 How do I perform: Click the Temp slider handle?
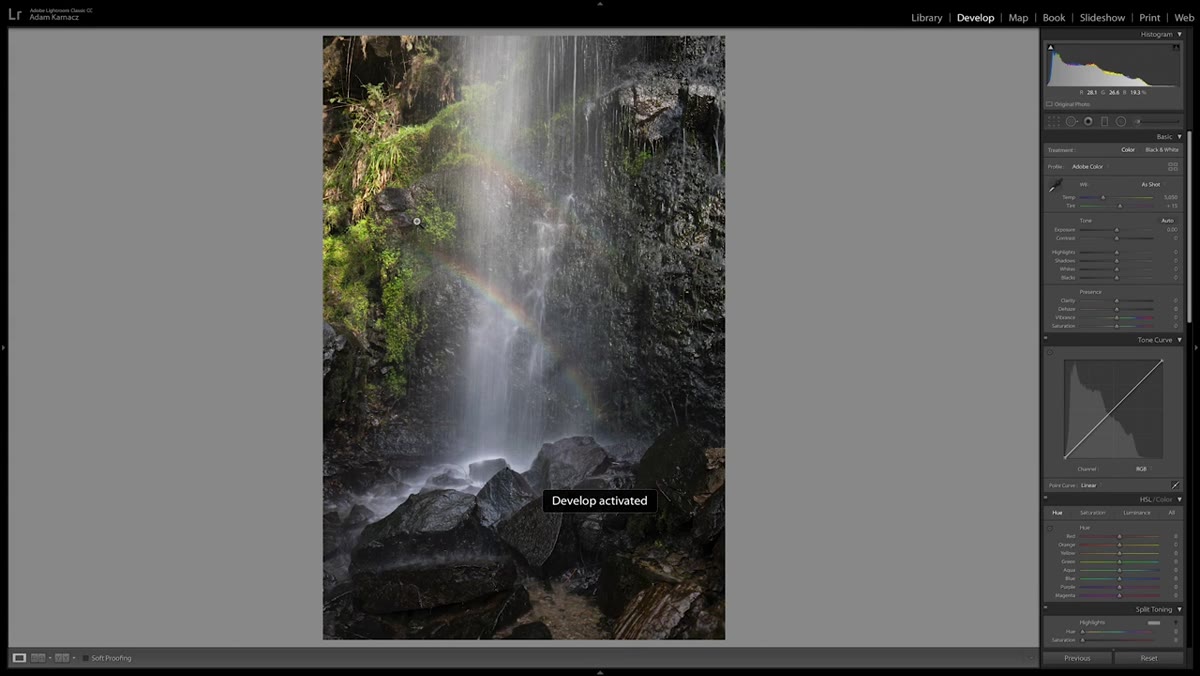click(1103, 197)
